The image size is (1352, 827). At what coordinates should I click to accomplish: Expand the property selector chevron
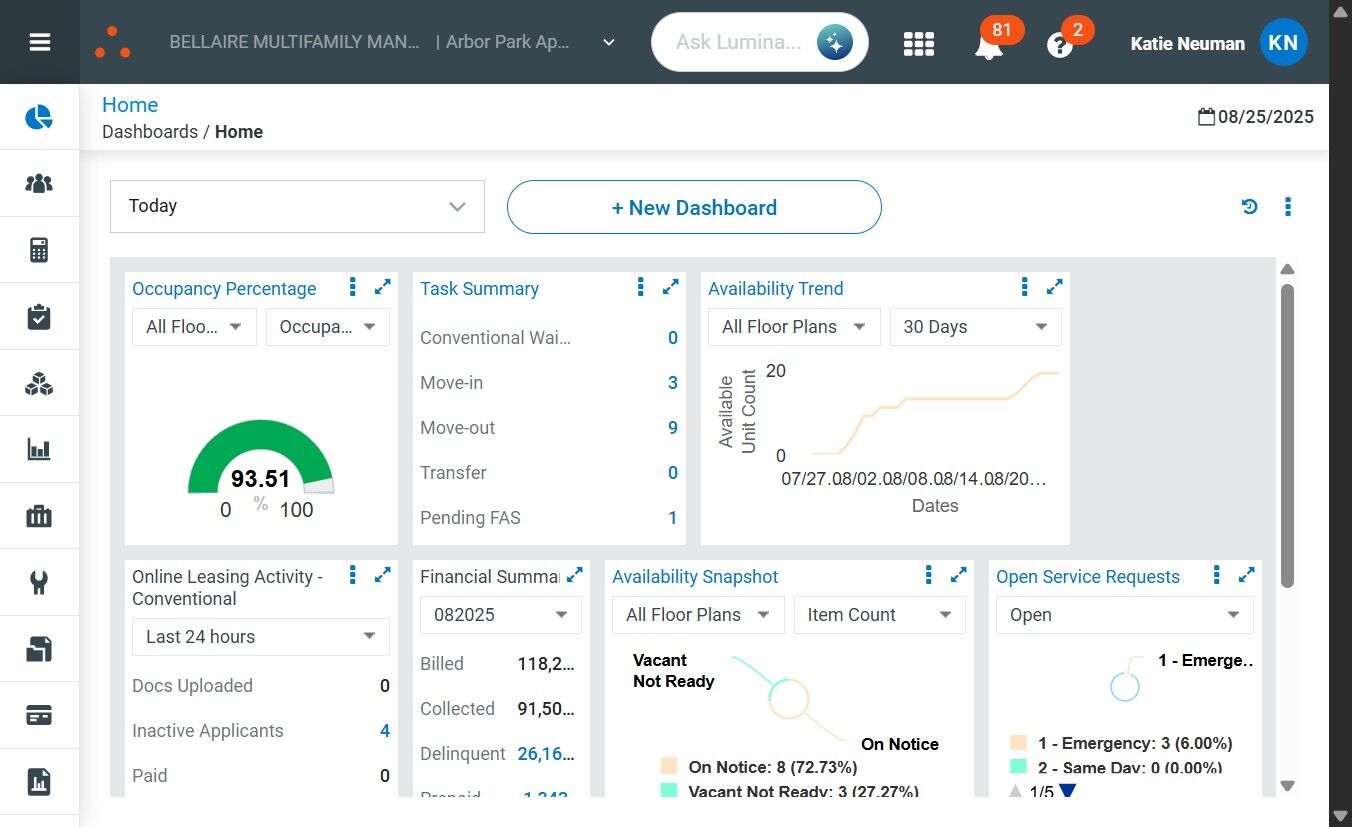coord(609,43)
